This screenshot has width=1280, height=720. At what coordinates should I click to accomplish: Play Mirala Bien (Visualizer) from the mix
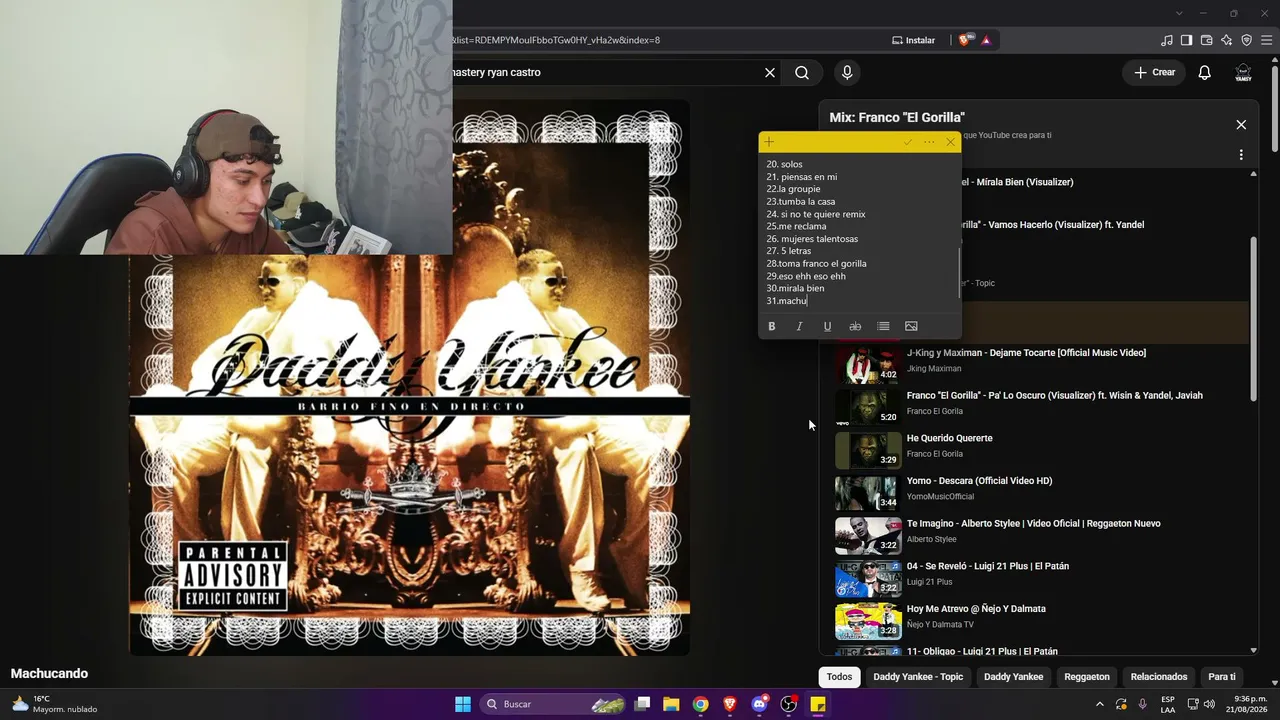coord(1017,182)
